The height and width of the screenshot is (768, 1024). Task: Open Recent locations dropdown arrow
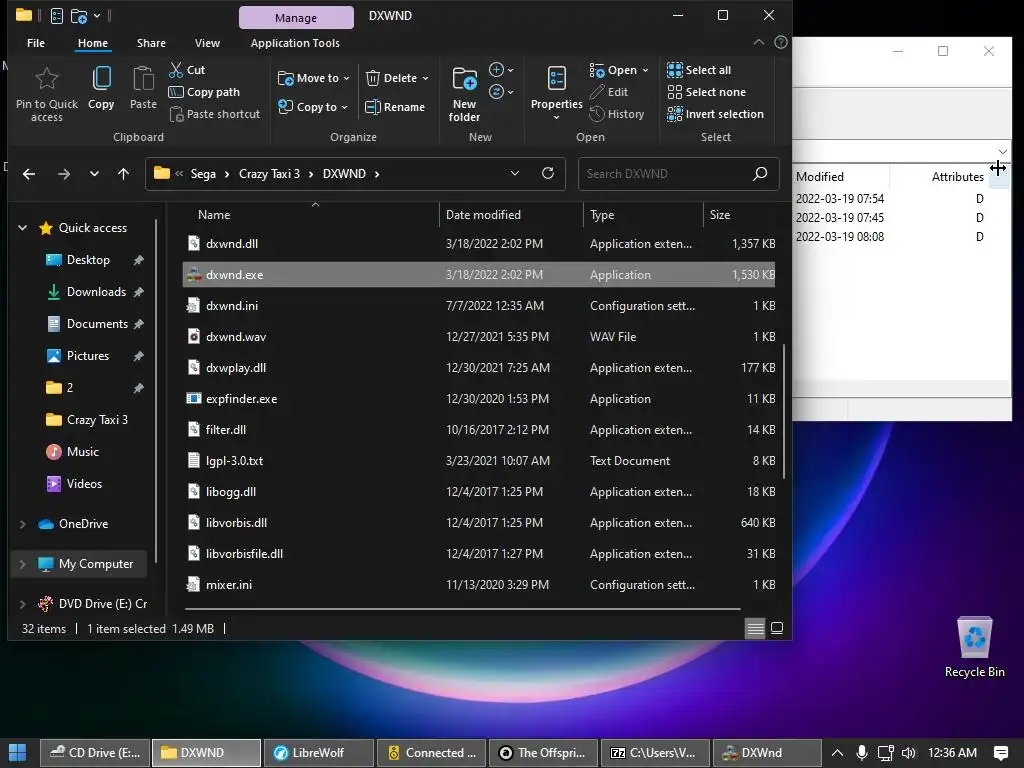pos(94,174)
